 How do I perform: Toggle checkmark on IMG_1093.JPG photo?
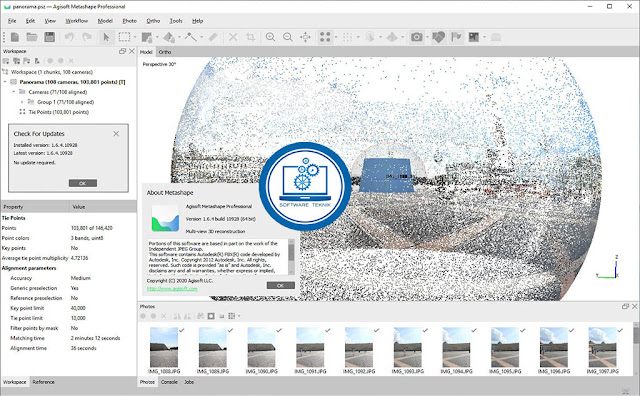(x=425, y=330)
